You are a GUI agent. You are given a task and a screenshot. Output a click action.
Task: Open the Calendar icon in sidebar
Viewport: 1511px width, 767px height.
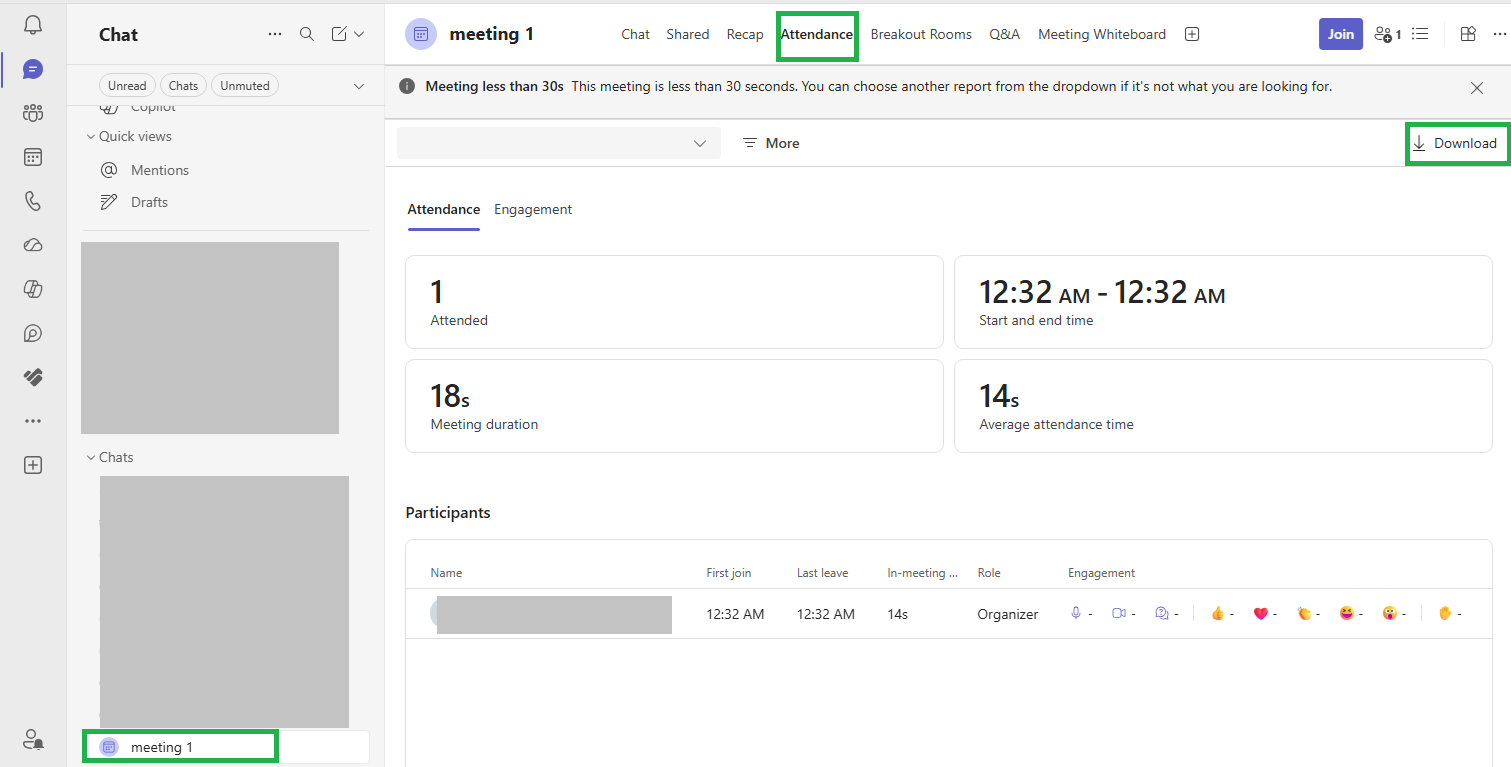33,157
